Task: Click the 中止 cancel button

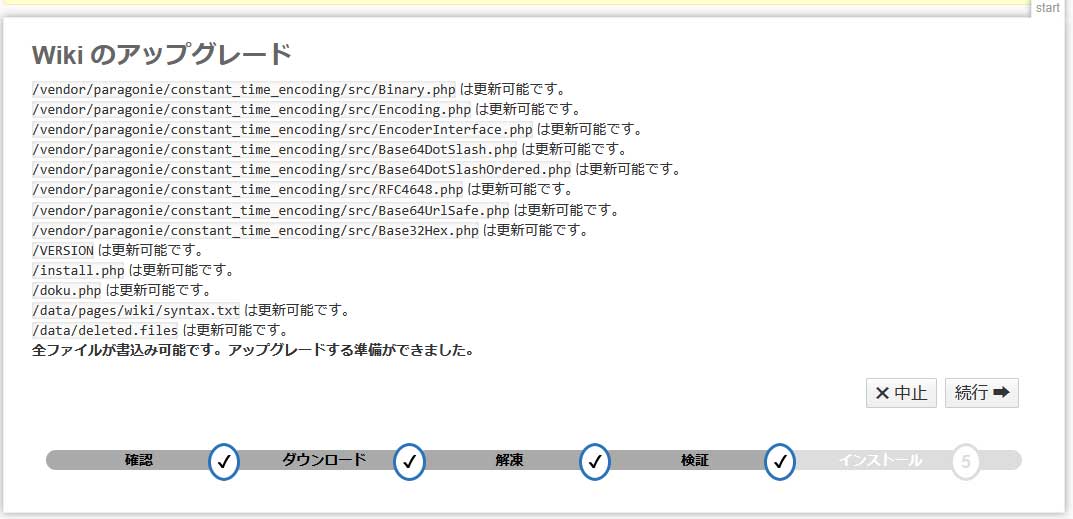Action: pyautogui.click(x=901, y=393)
